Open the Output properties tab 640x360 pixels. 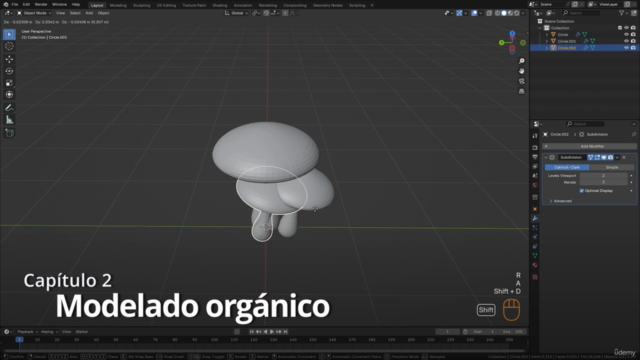(535, 157)
